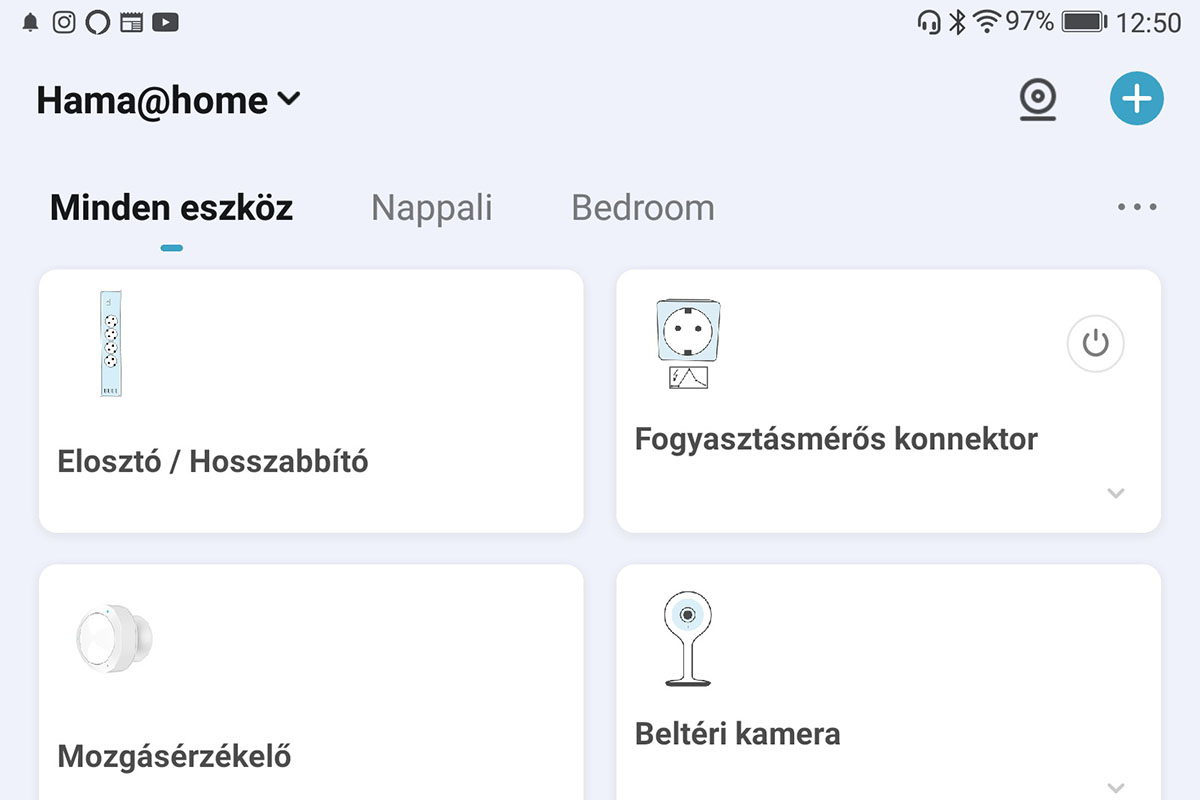This screenshot has height=800, width=1200.
Task: Select the Minden eszköz tab
Action: pos(171,208)
